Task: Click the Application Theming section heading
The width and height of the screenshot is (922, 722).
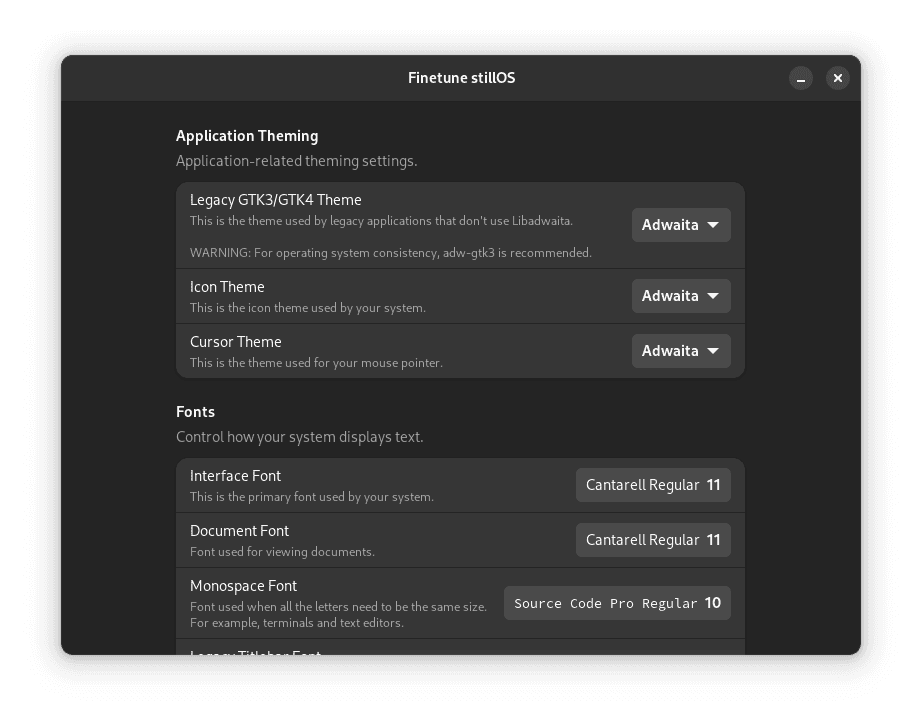Action: 247,136
